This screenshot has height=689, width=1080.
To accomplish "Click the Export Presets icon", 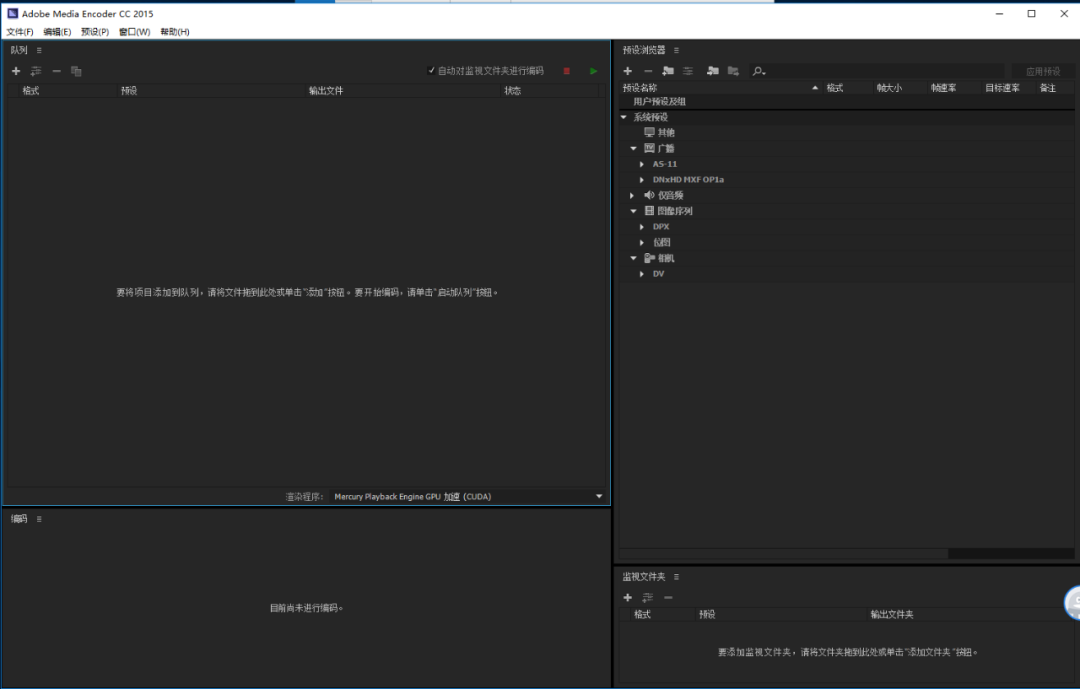I will (x=733, y=71).
